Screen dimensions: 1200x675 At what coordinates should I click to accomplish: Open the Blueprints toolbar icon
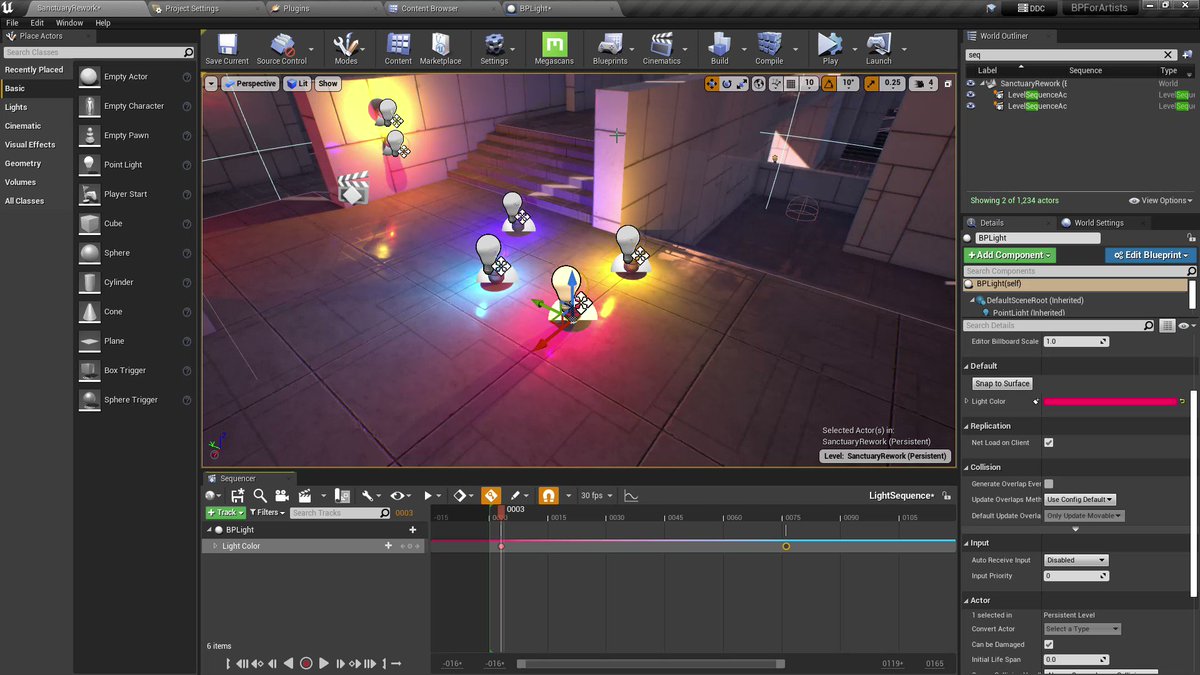pyautogui.click(x=609, y=48)
